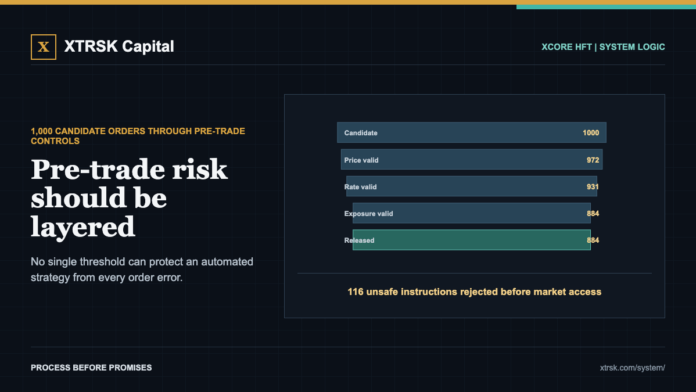The width and height of the screenshot is (696, 392).
Task: Click the Exposure valid funnel bar
Action: point(471,214)
